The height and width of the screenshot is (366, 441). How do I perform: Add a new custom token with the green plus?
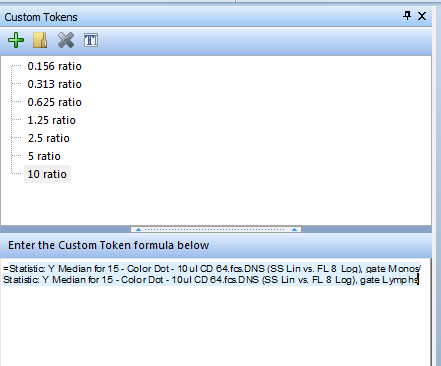pyautogui.click(x=16, y=40)
